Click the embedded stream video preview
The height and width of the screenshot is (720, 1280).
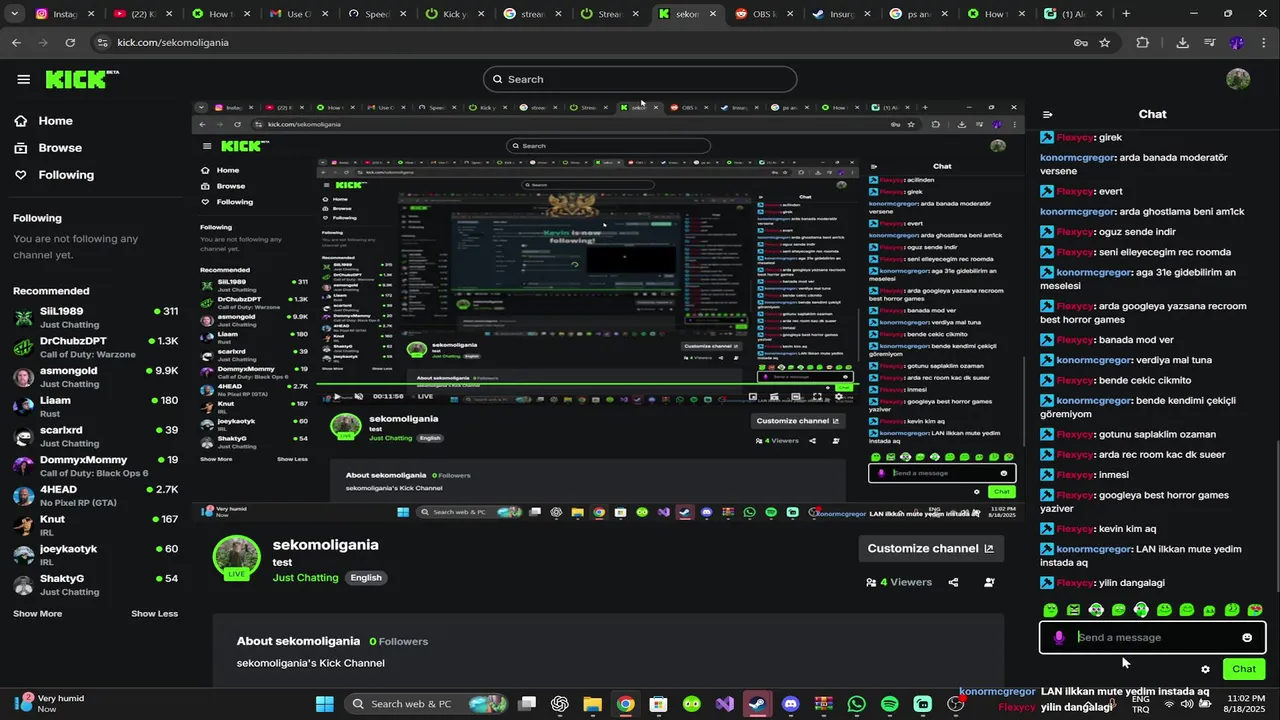tap(608, 311)
